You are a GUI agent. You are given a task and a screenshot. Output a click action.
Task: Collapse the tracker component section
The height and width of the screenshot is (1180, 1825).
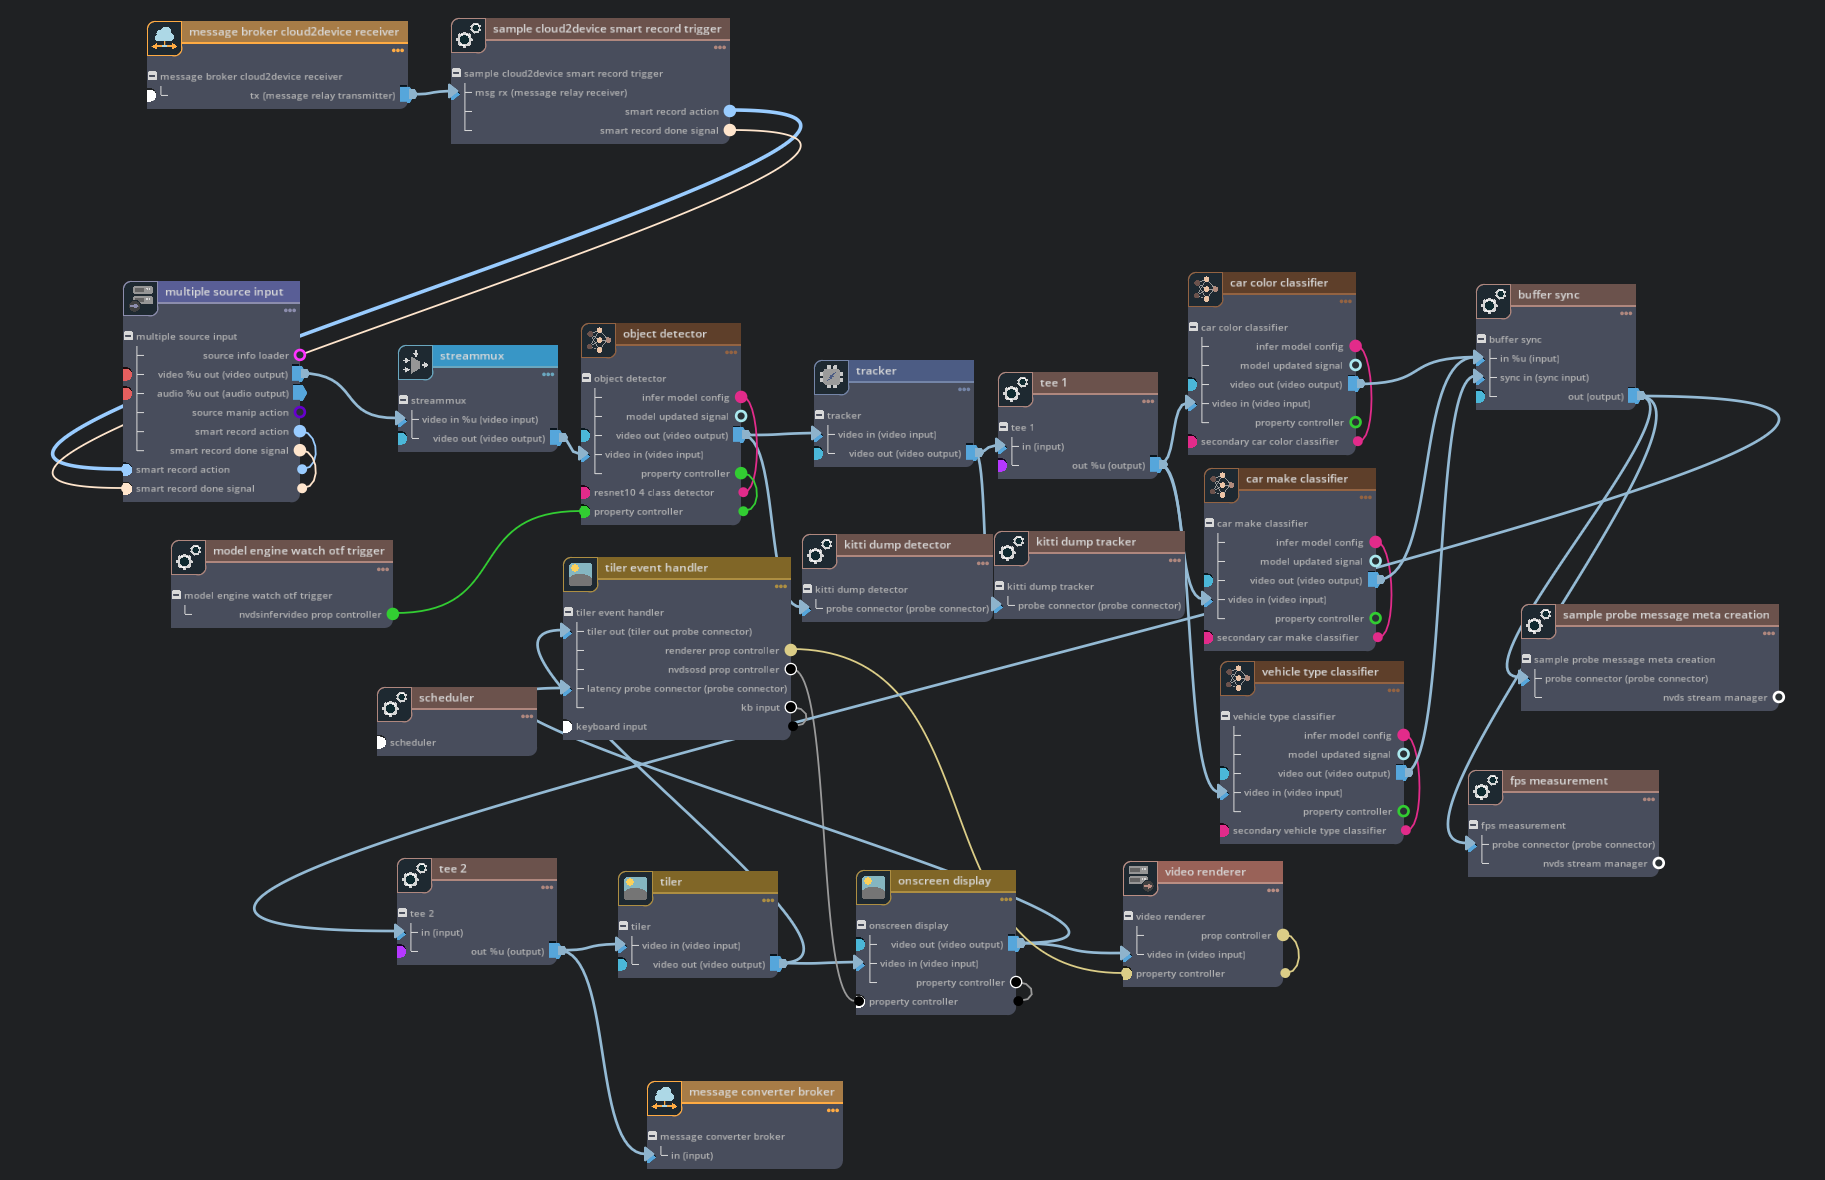[819, 415]
